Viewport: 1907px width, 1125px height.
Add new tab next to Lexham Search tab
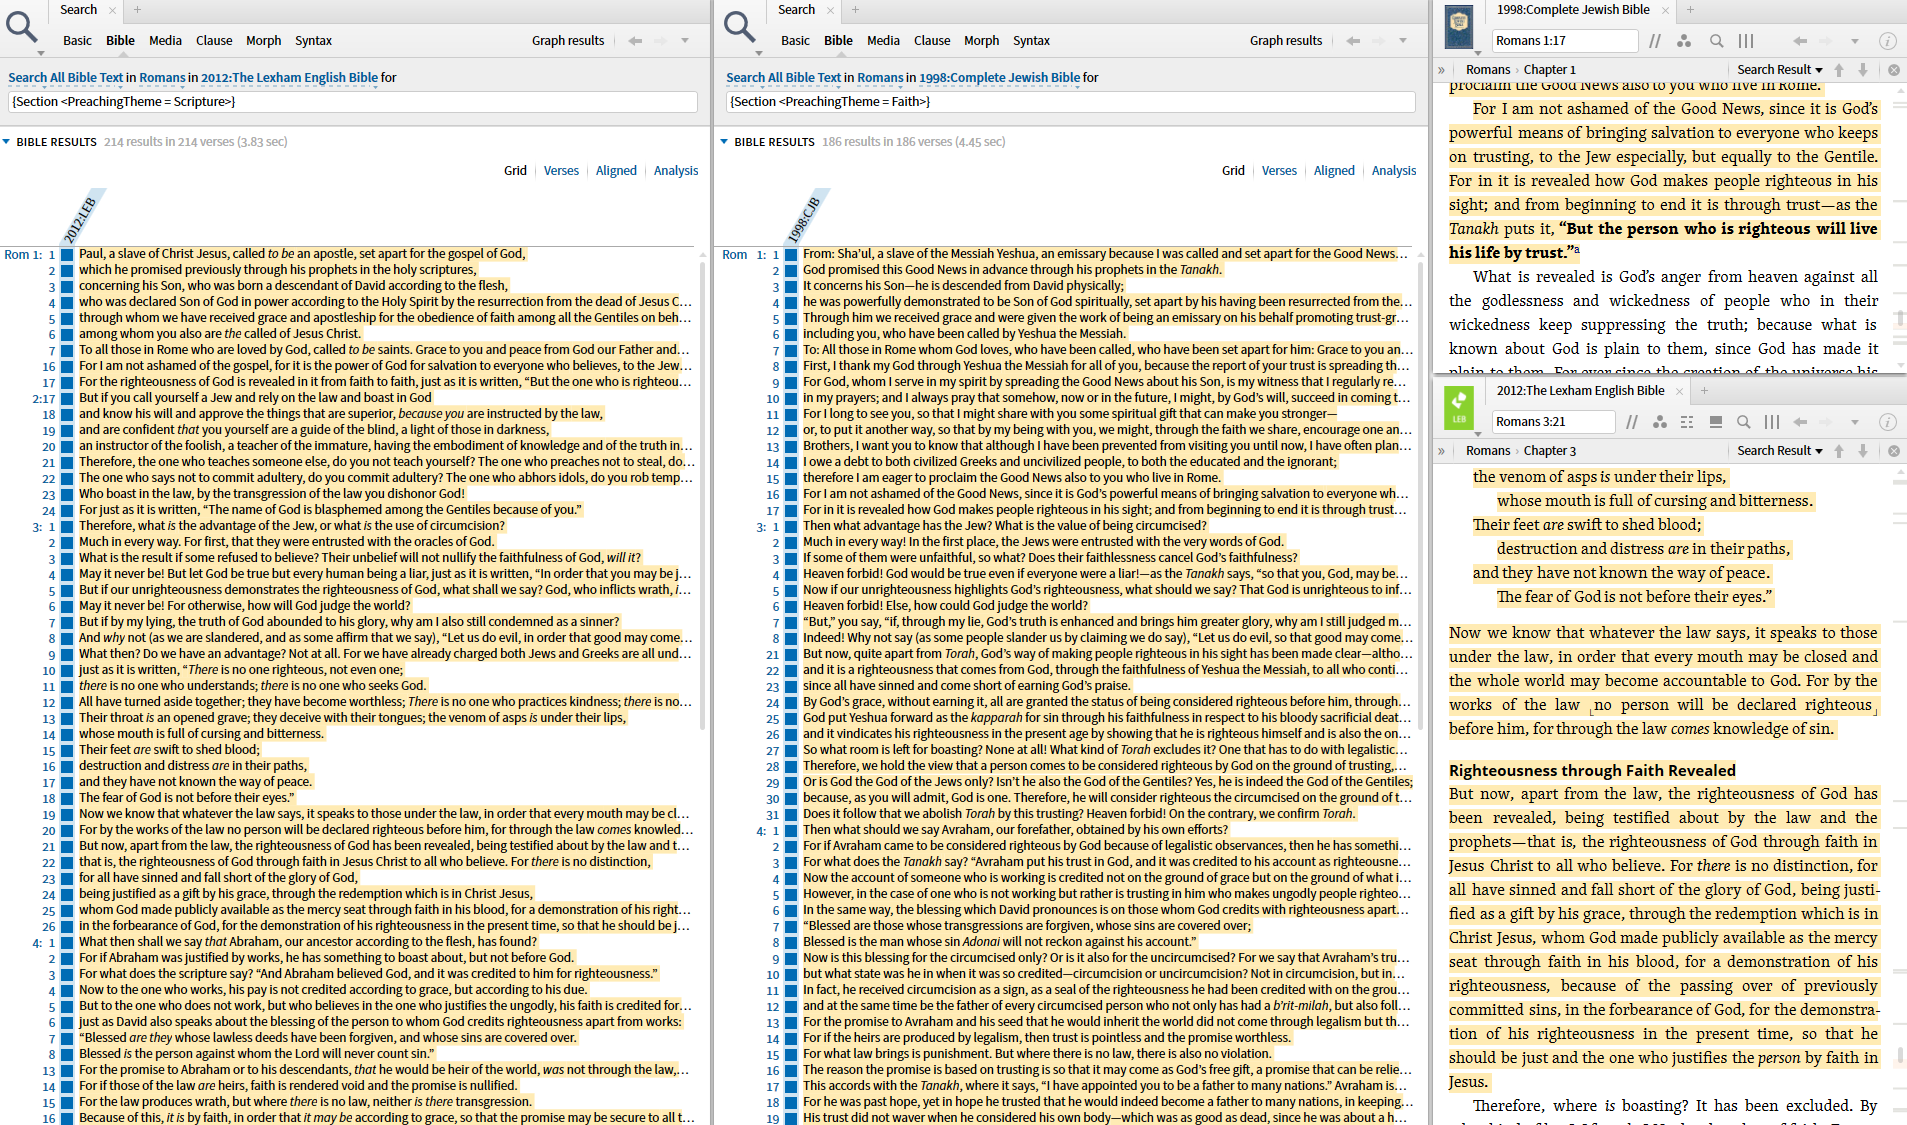(137, 10)
